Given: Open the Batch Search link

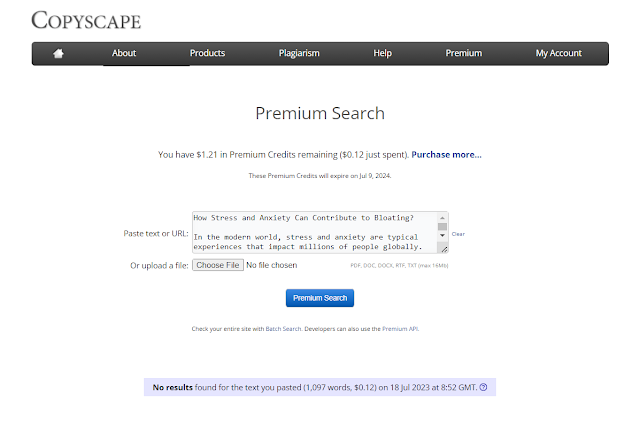Looking at the screenshot, I should (283, 329).
